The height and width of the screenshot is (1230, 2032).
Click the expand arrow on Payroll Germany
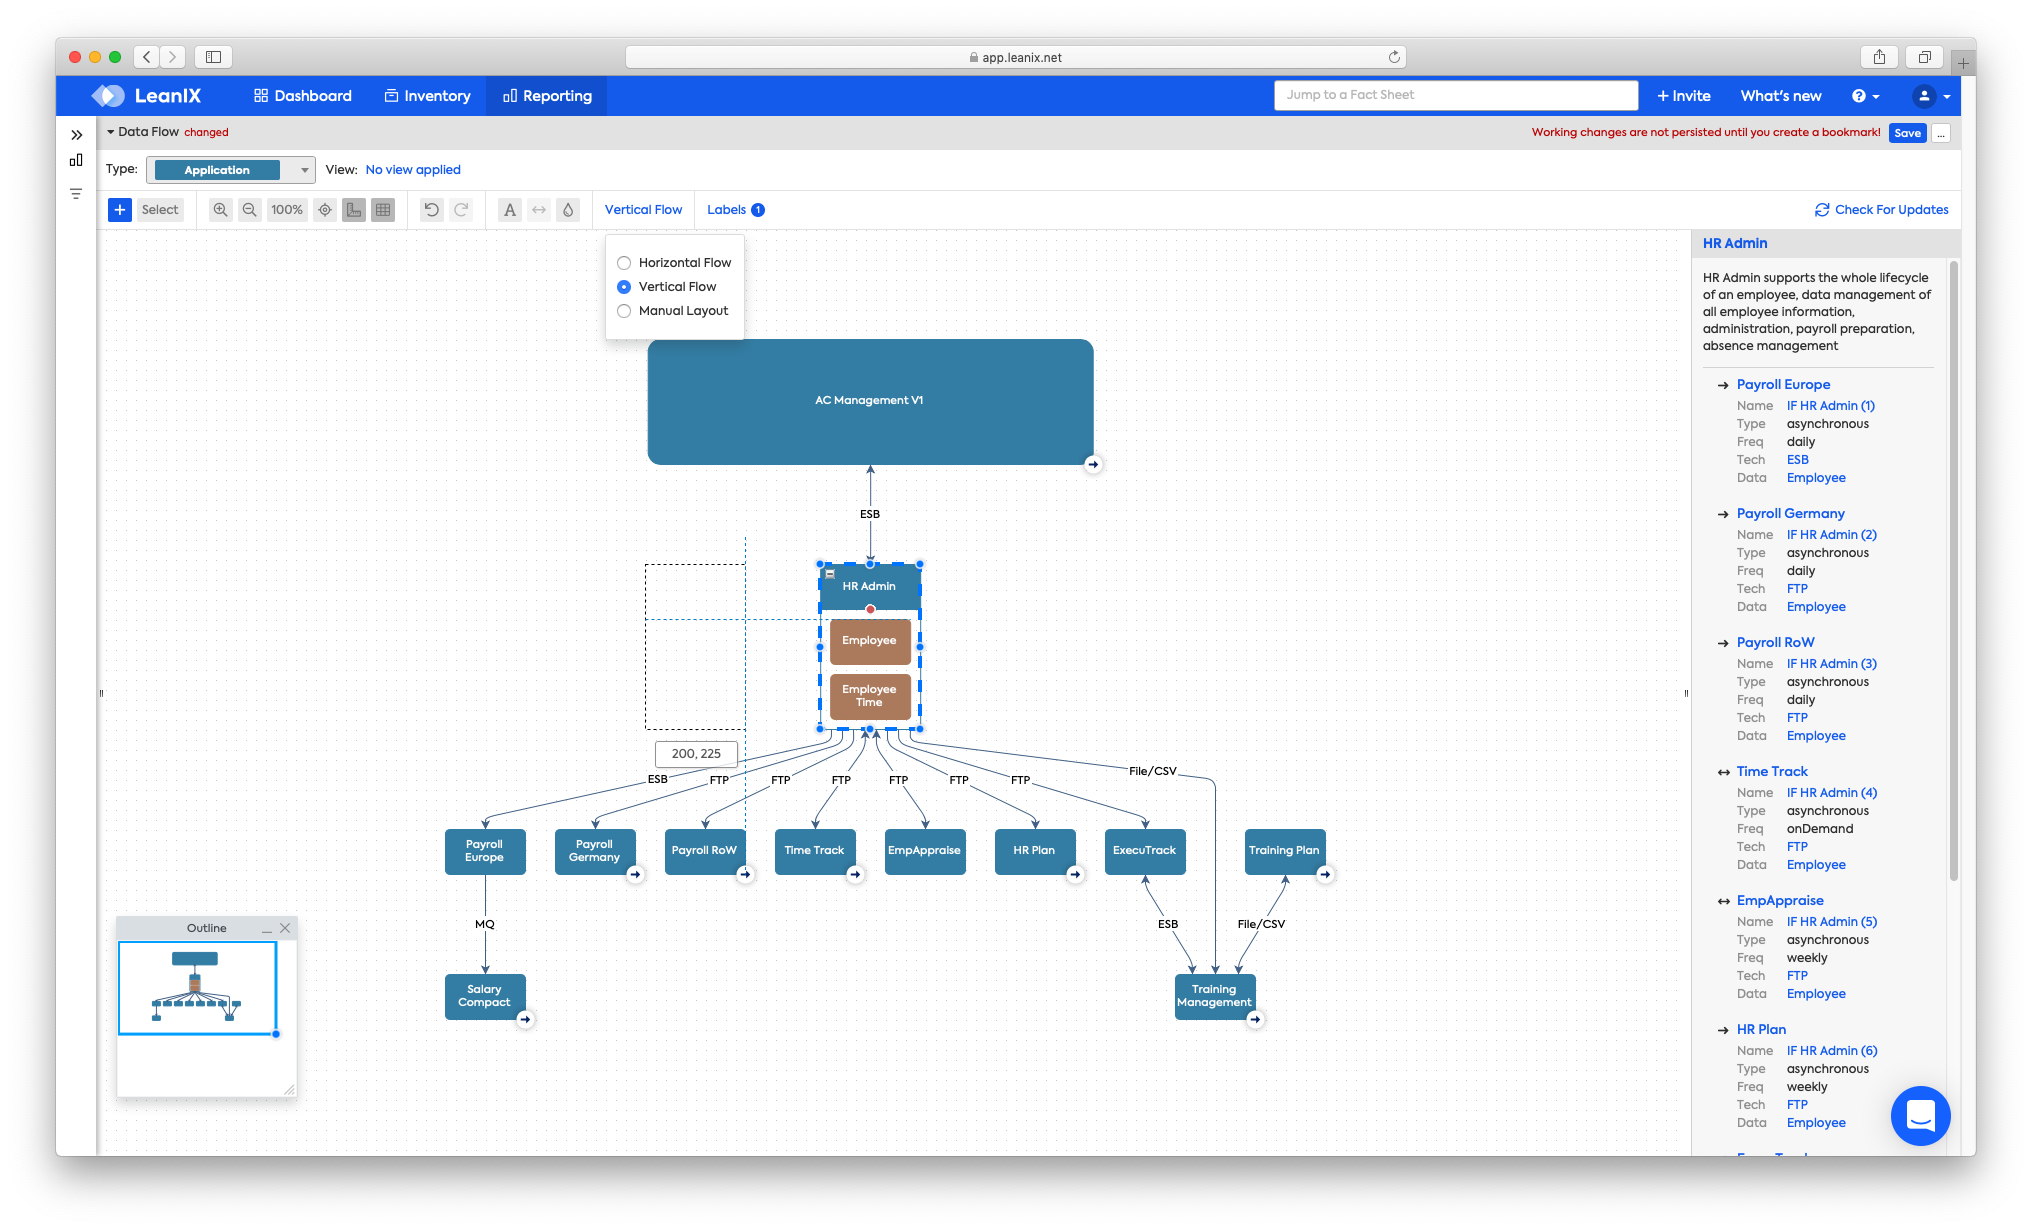[x=635, y=874]
